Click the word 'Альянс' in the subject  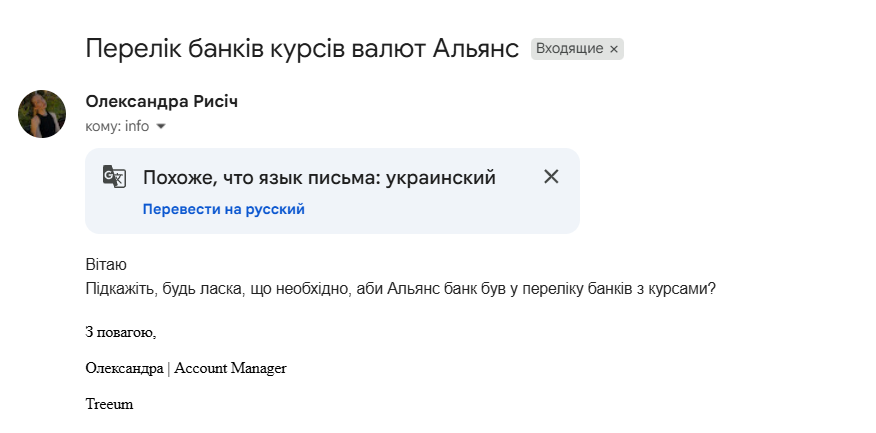tap(475, 48)
